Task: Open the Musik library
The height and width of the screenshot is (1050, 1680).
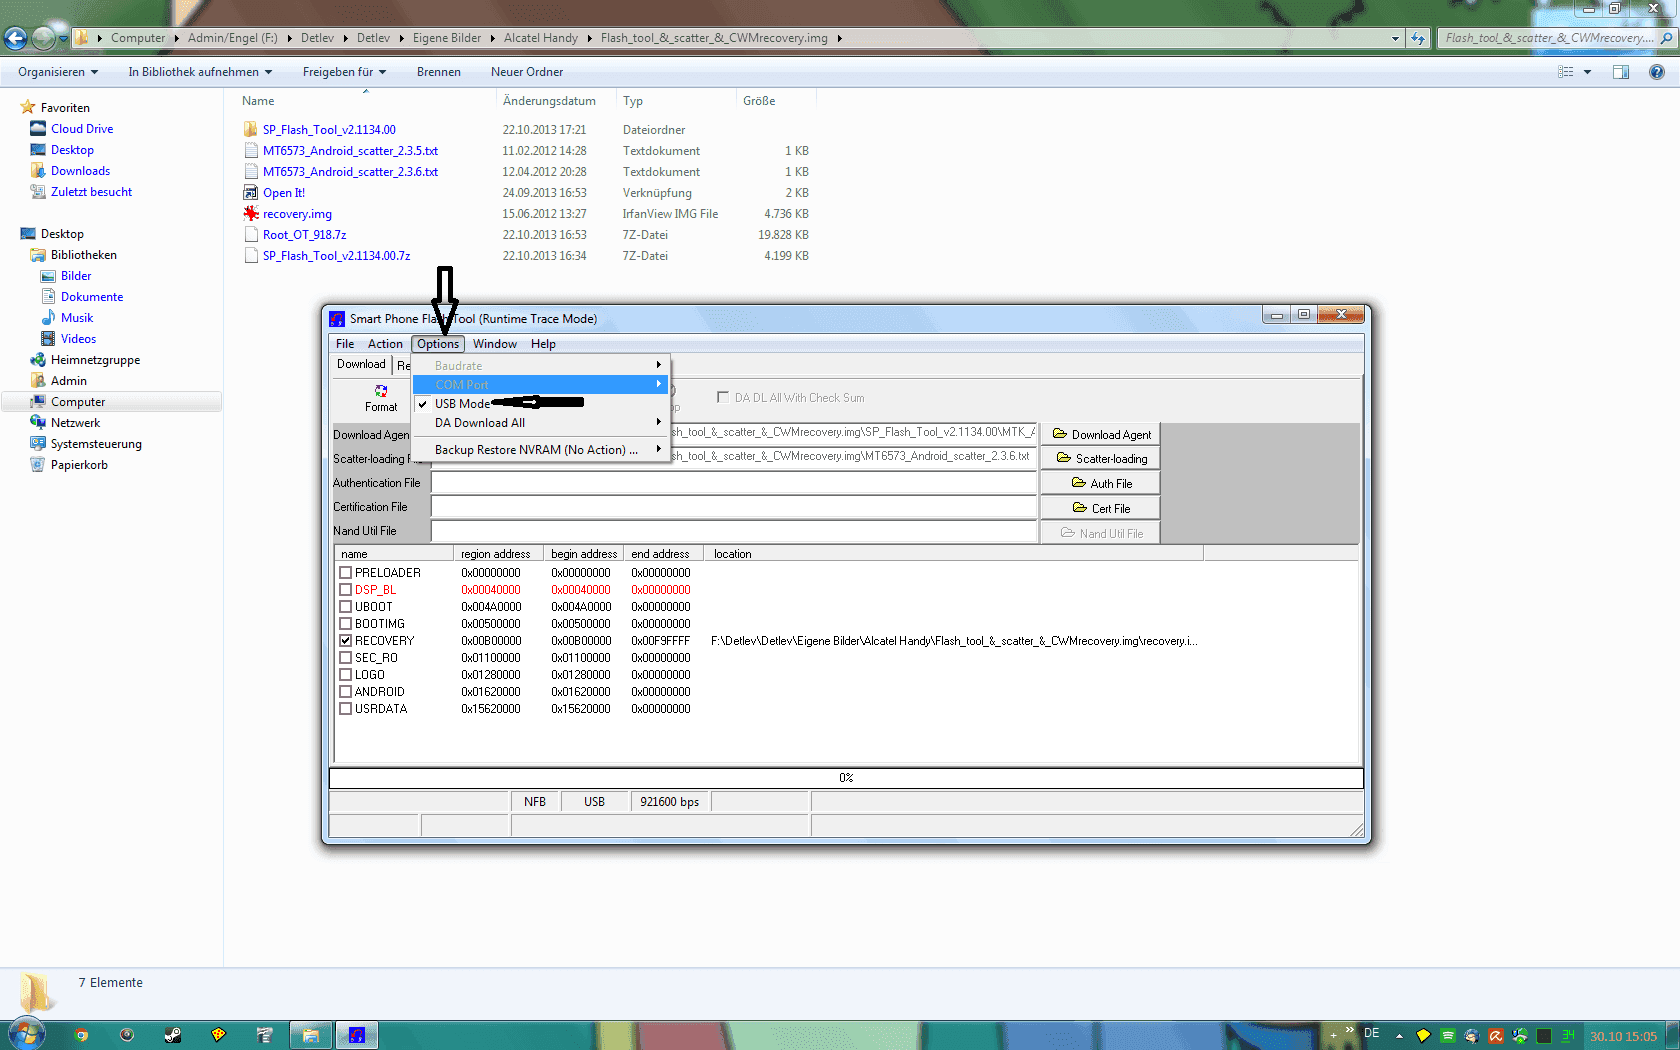Action: click(77, 318)
